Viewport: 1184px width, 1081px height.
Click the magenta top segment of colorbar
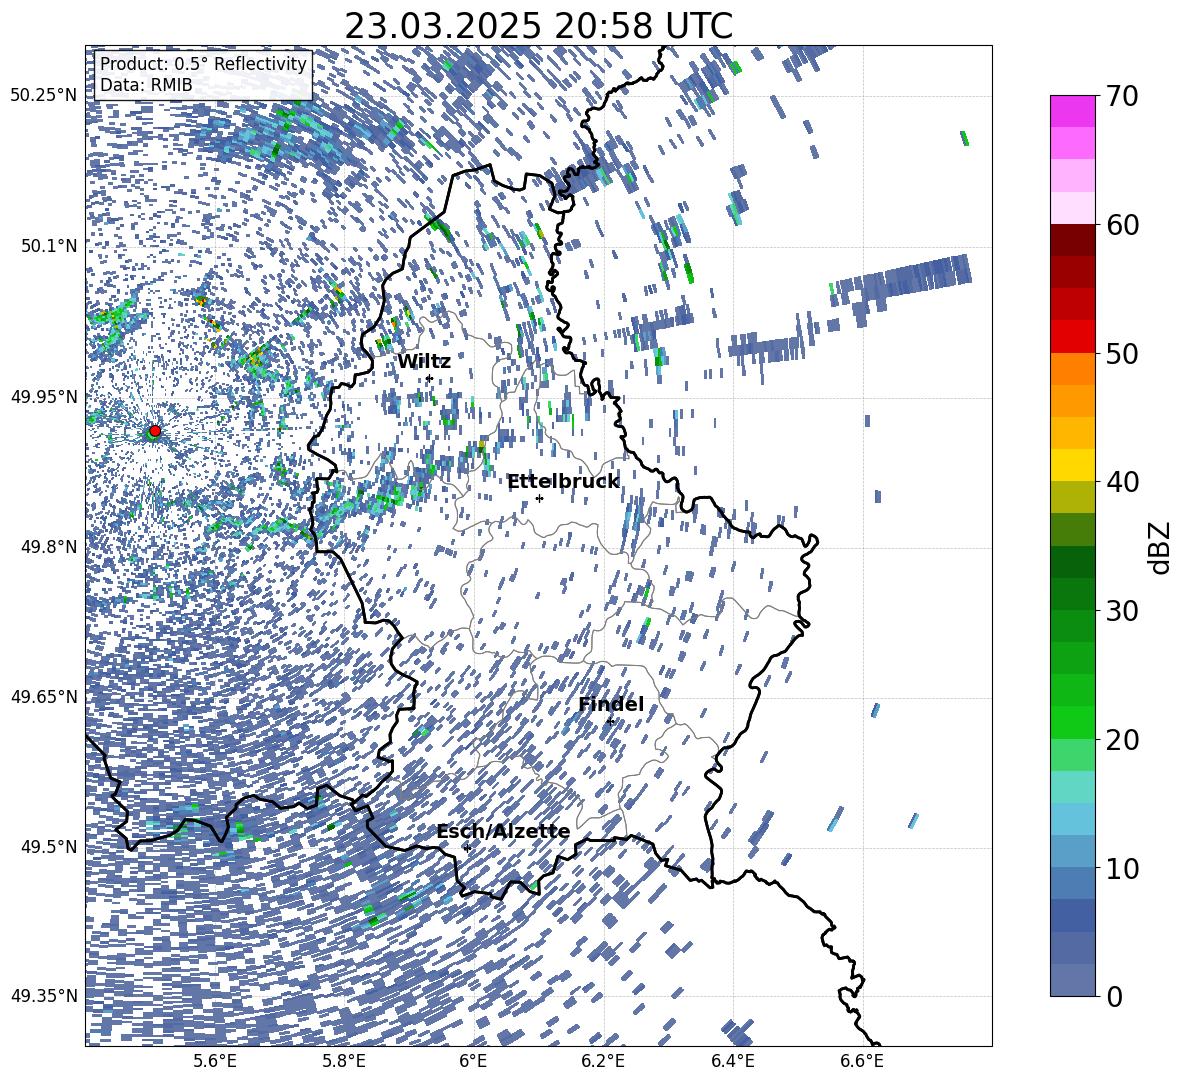pos(1072,112)
